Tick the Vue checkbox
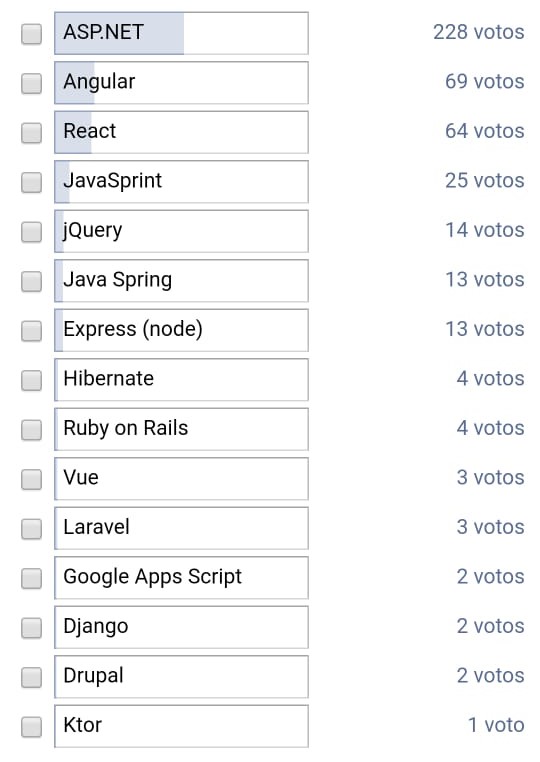Image resolution: width=540 pixels, height=762 pixels. pyautogui.click(x=32, y=479)
